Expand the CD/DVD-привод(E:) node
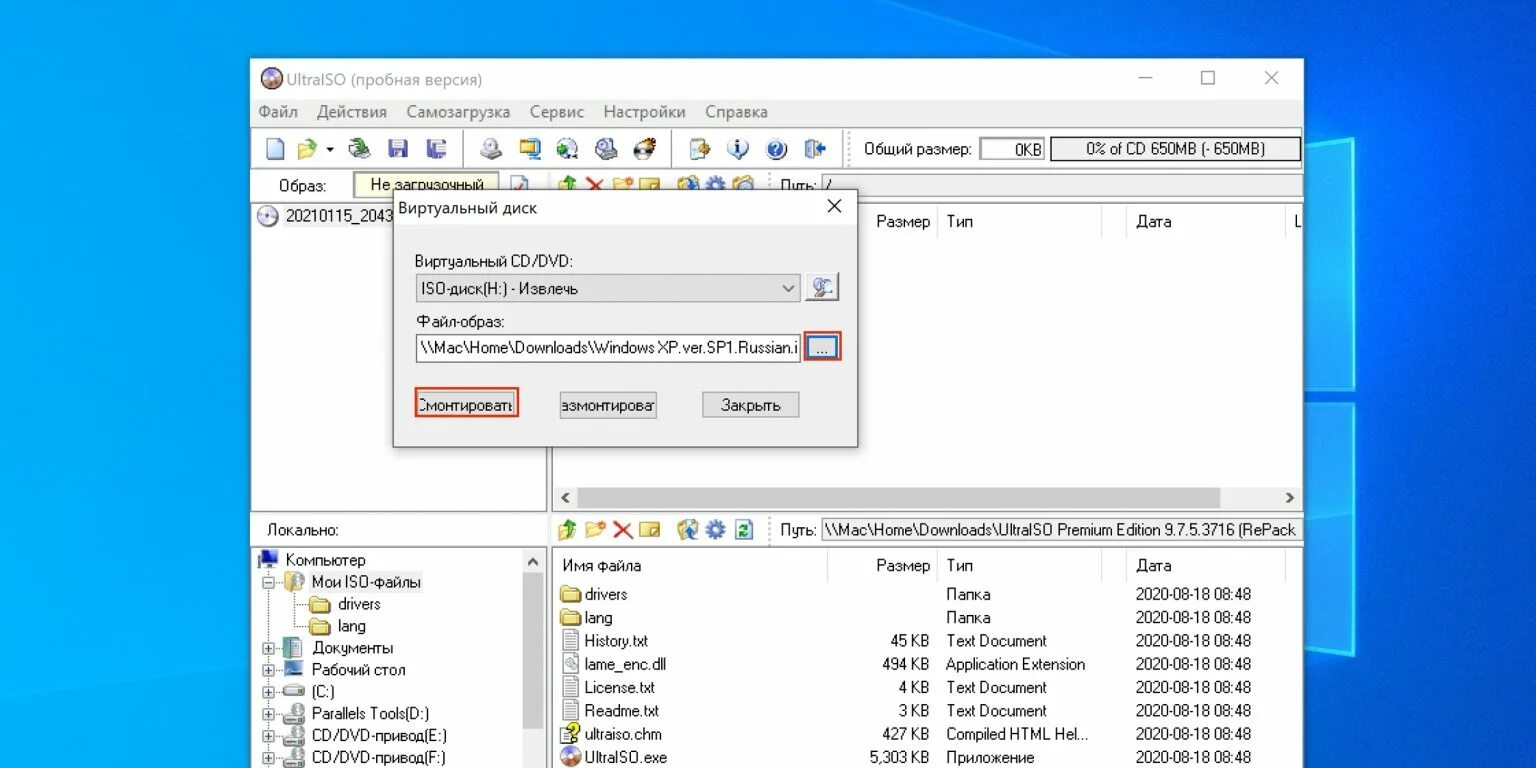The height and width of the screenshot is (768, 1536). [268, 736]
